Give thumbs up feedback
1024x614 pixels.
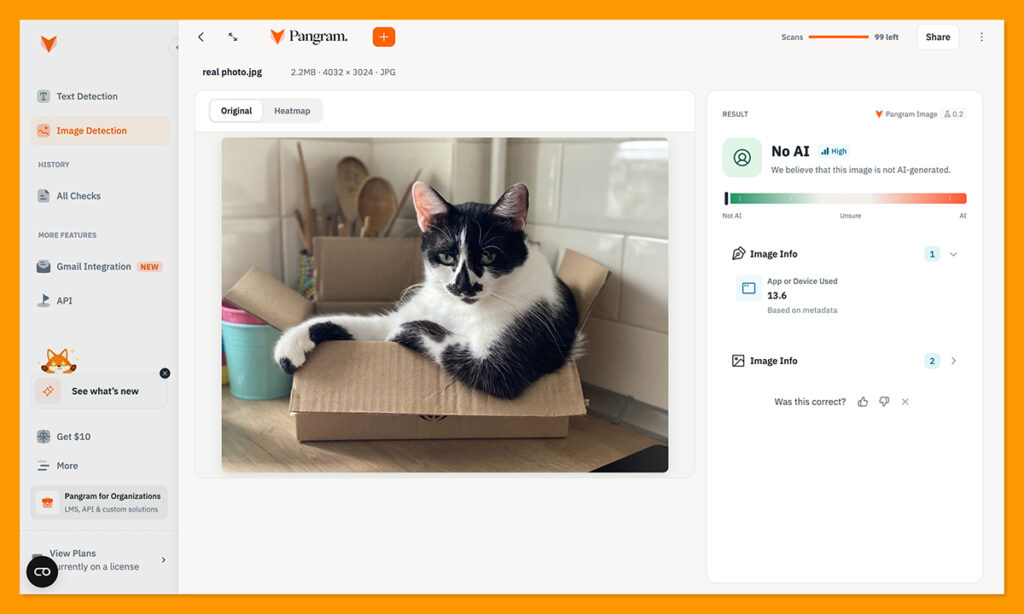(863, 402)
